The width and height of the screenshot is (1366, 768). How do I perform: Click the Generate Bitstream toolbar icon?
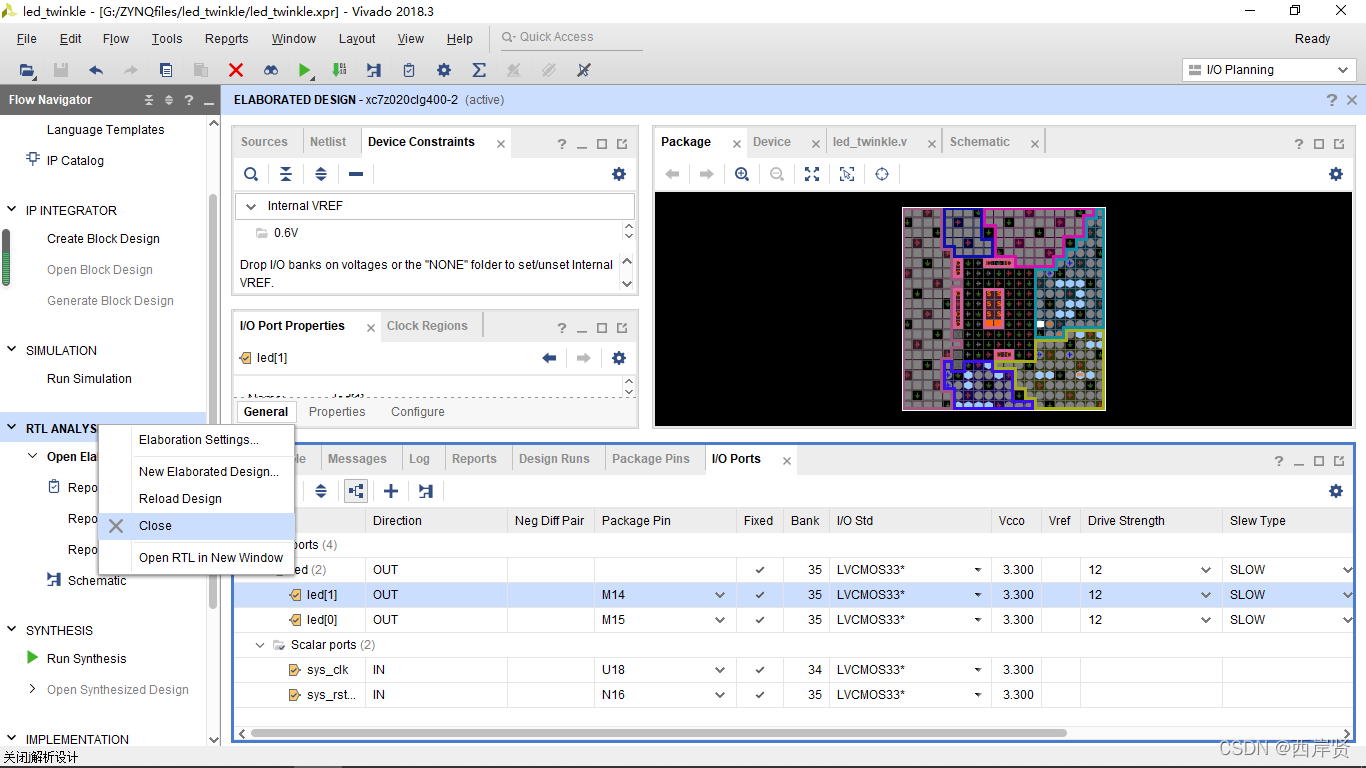[x=339, y=70]
